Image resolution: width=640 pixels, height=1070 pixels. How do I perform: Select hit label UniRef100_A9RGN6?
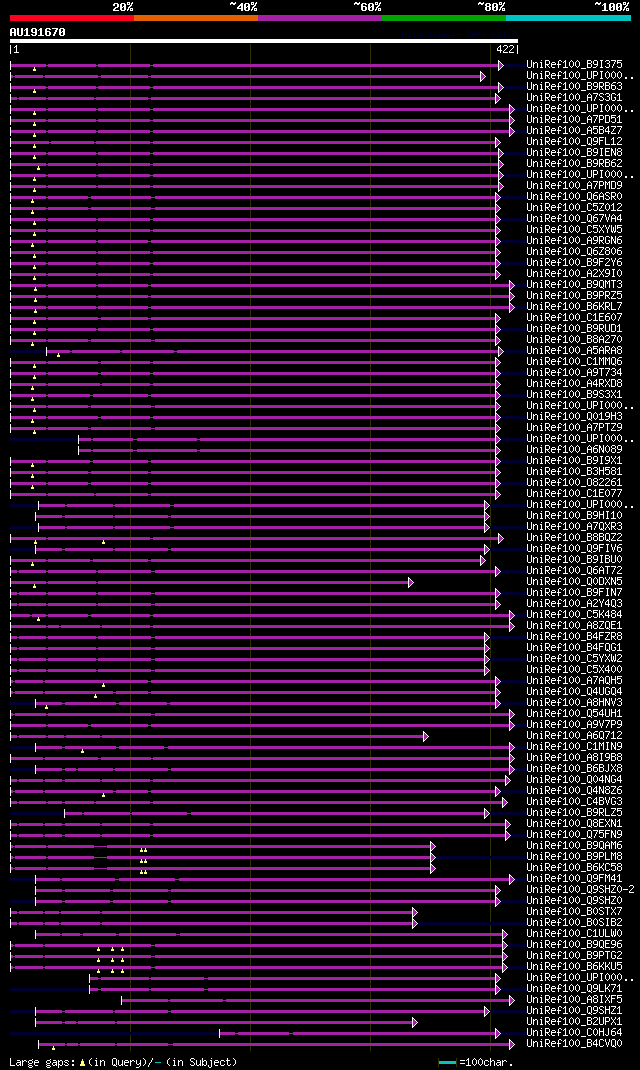pyautogui.click(x=574, y=240)
